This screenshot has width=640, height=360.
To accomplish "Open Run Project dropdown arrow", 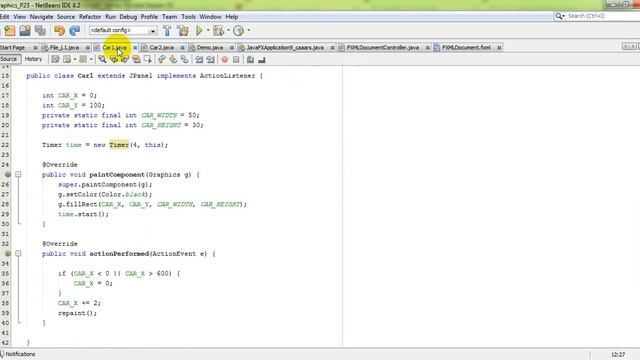I will (208, 31).
